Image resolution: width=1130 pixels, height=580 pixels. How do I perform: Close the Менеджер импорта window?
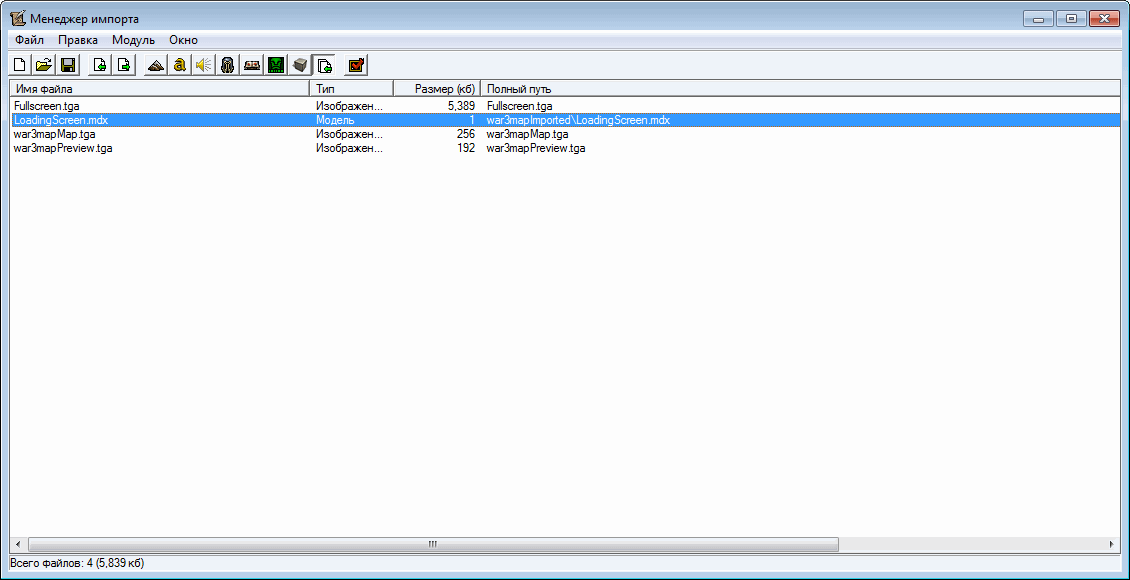click(x=1104, y=19)
